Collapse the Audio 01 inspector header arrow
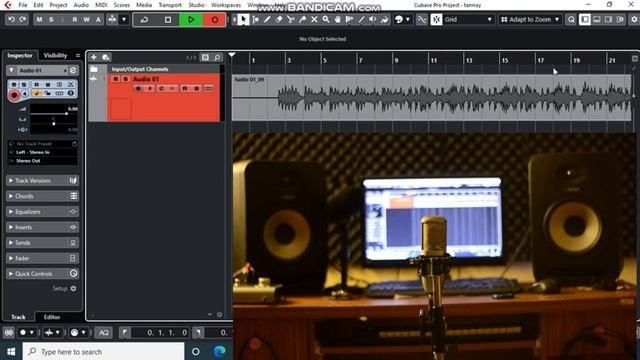Viewport: 640px width, 360px height. point(11,70)
